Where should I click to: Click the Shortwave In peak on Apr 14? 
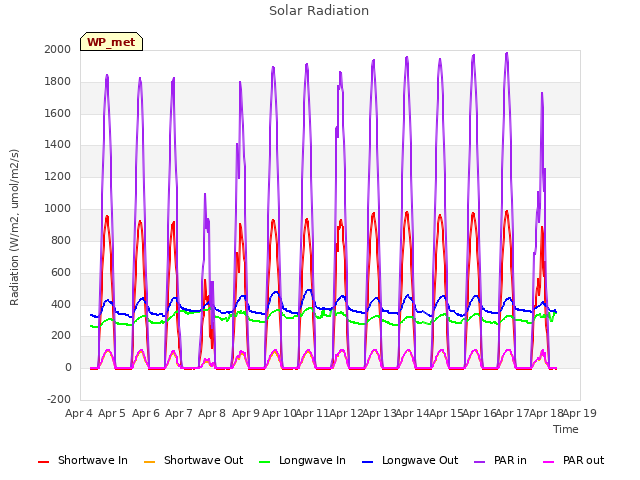point(407,213)
